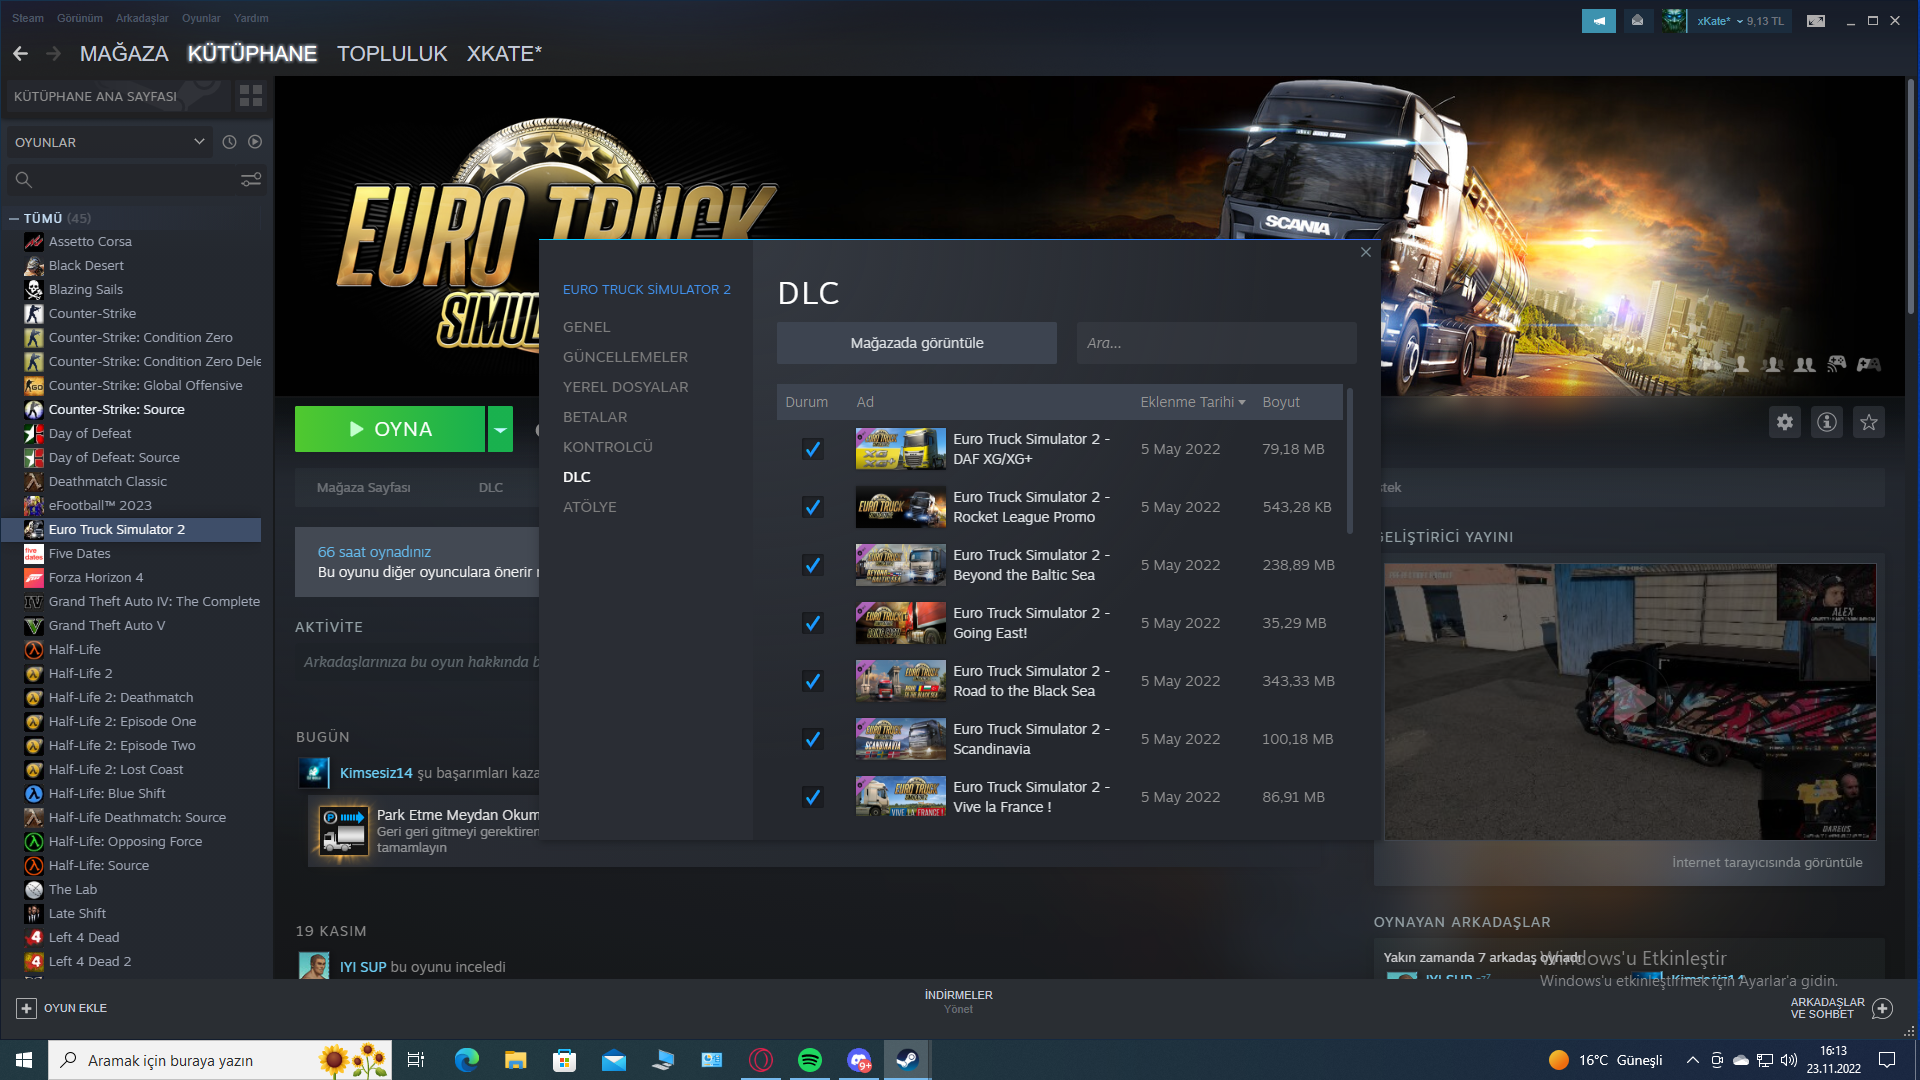Open File Explorer from the taskbar
The width and height of the screenshot is (1920, 1080).
point(516,1060)
